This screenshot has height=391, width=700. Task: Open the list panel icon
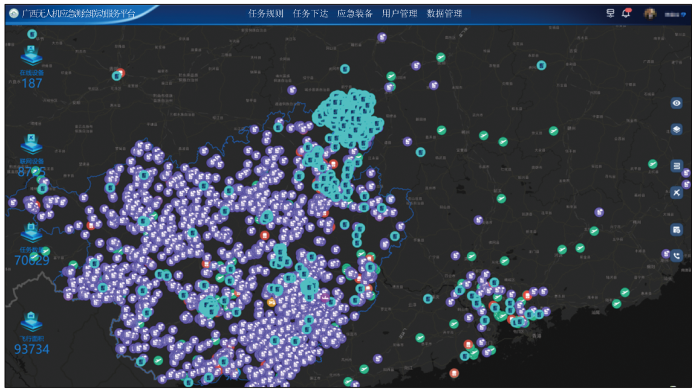click(x=676, y=166)
